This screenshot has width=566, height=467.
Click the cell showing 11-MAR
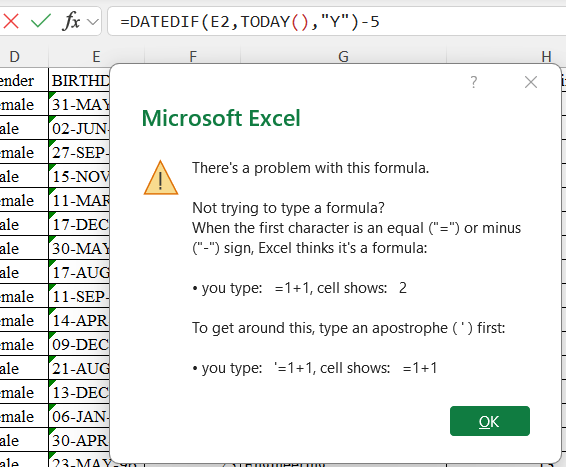[x=79, y=200]
